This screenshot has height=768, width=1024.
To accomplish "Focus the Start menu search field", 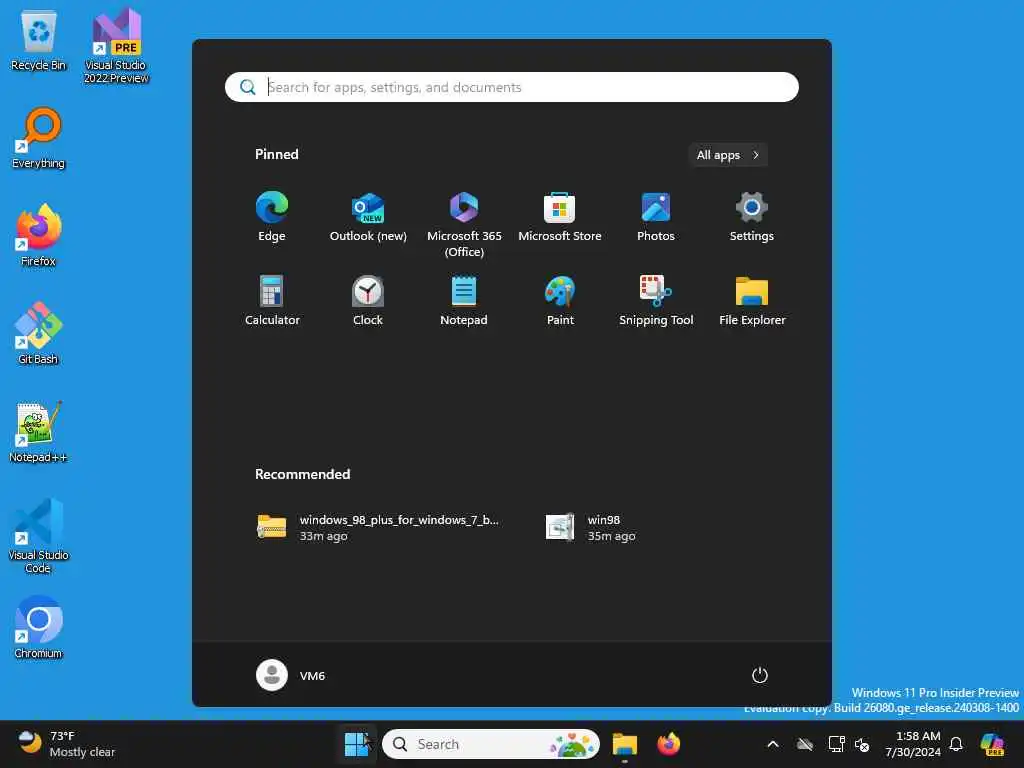I will point(511,87).
